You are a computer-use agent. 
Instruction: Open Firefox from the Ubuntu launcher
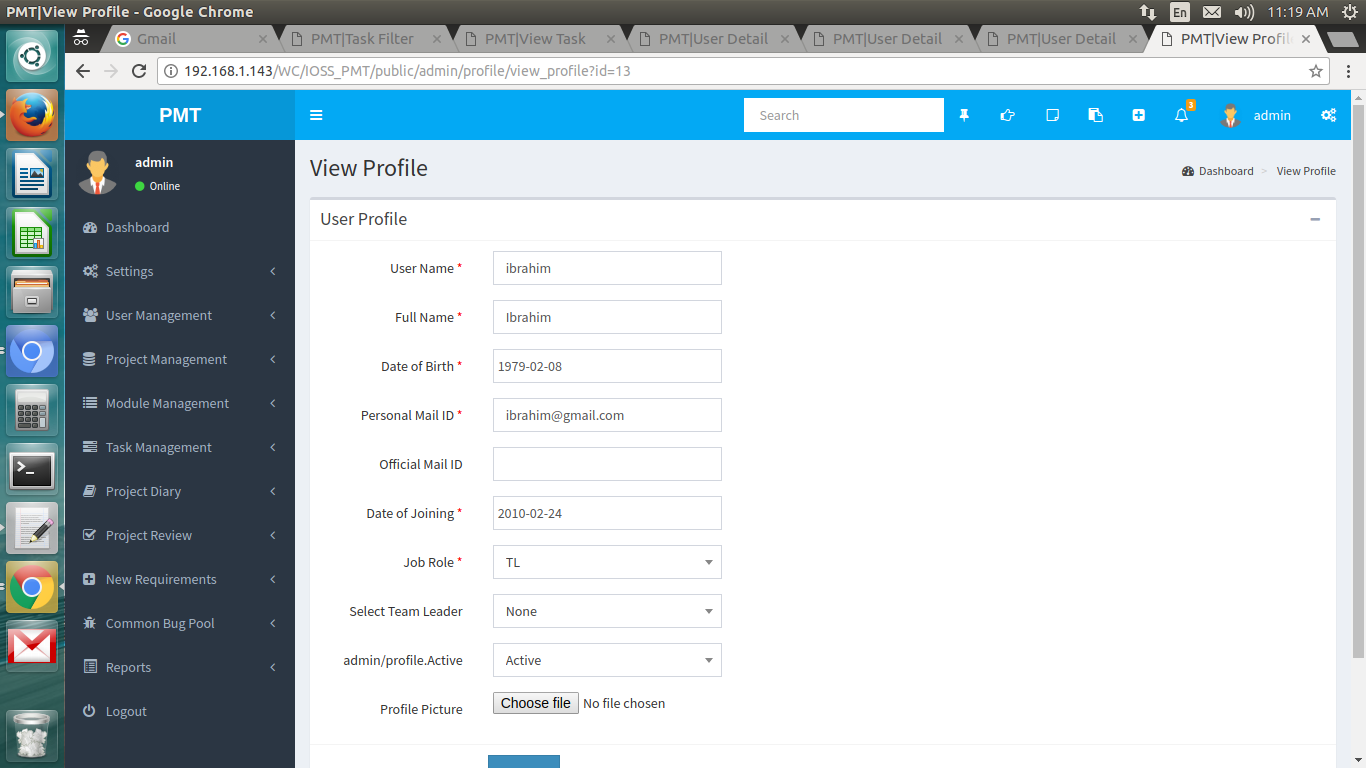point(32,115)
